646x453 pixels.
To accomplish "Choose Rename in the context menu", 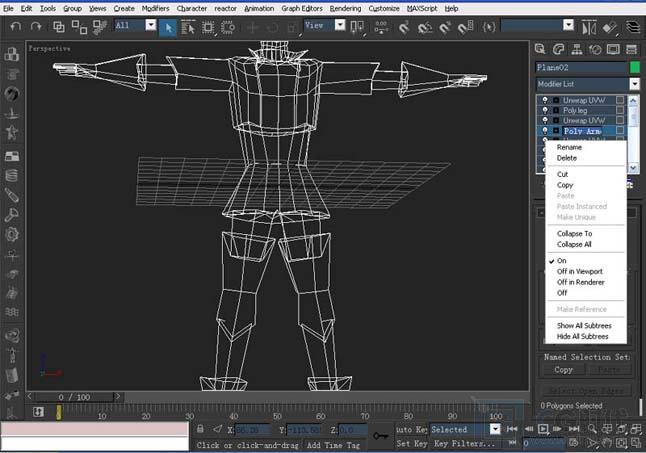I will pyautogui.click(x=569, y=147).
